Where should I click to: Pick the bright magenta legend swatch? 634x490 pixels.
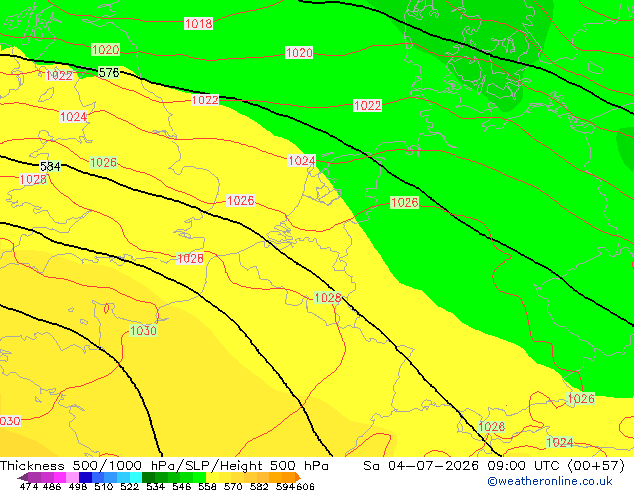pos(60,477)
